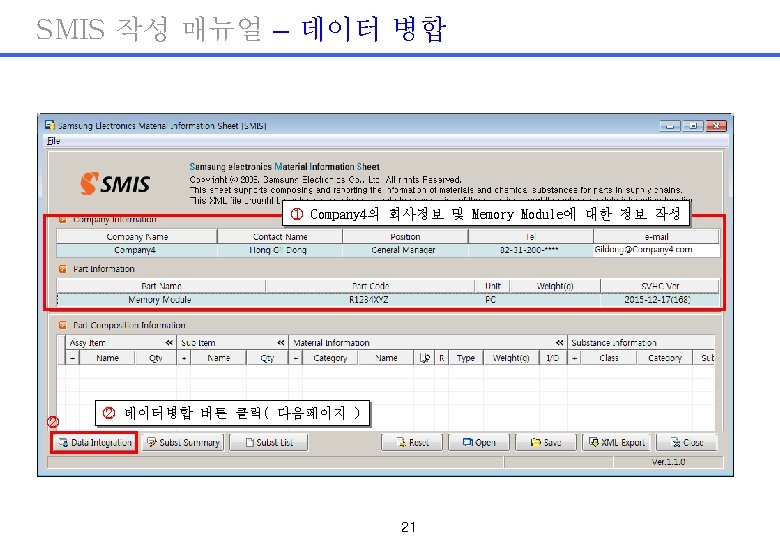Click the Material Information Name column header

[386, 358]
